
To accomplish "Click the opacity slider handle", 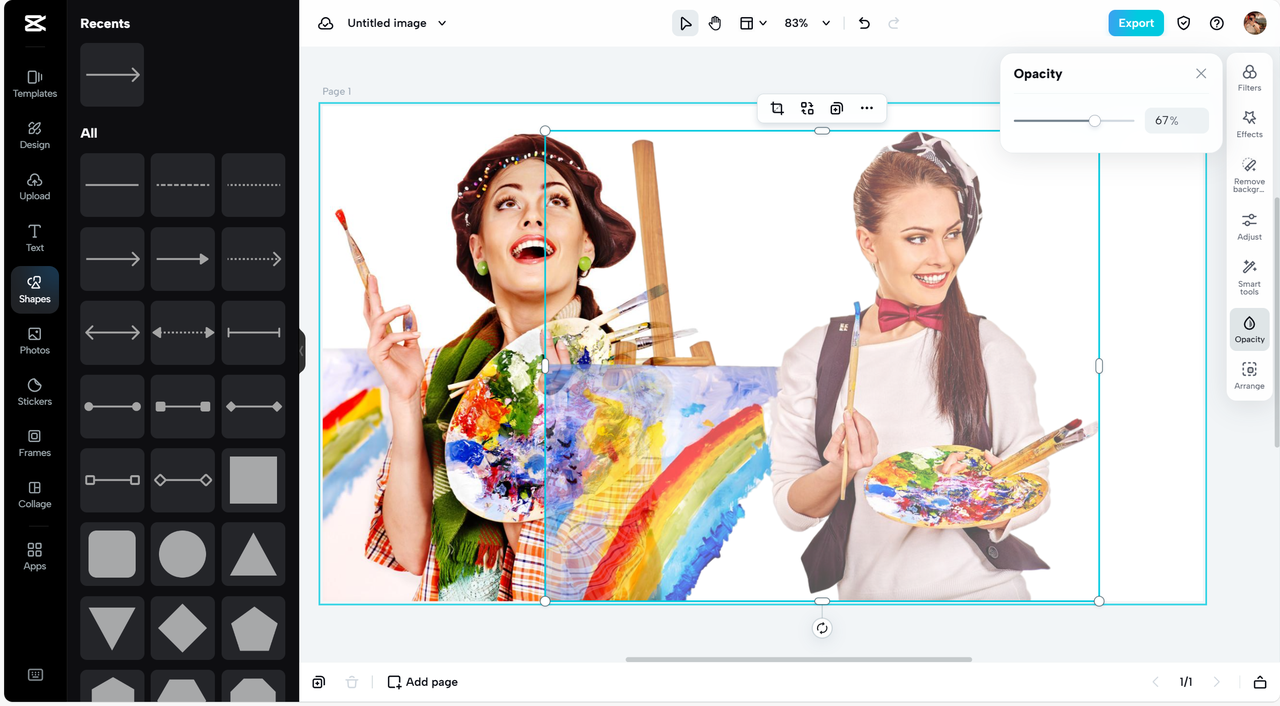I will (1095, 121).
